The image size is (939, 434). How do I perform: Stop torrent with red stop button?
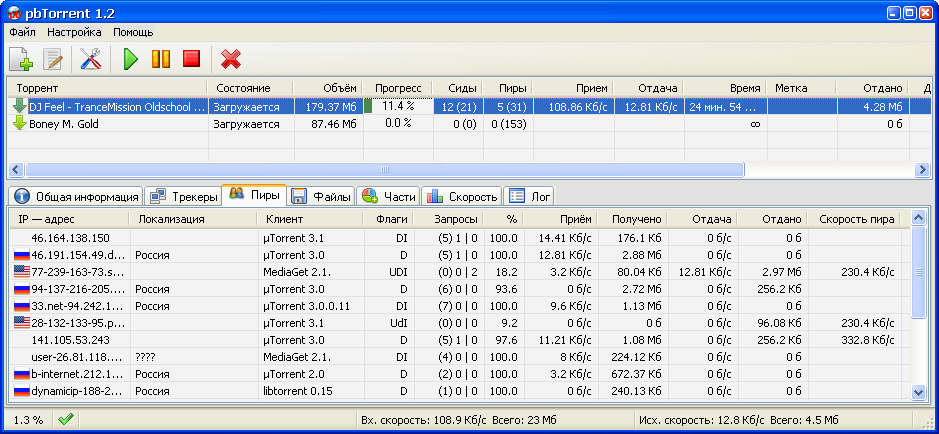pos(191,60)
